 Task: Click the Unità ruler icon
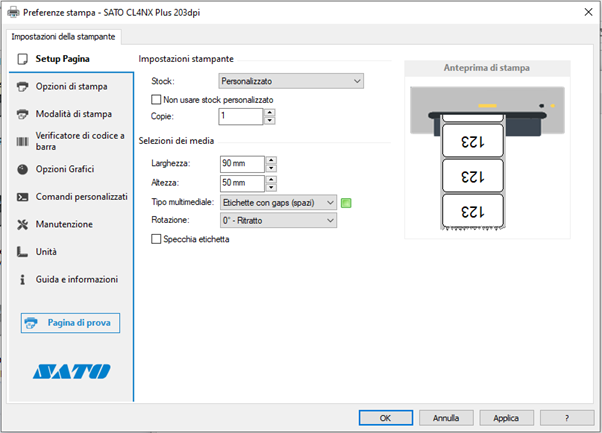click(23, 252)
